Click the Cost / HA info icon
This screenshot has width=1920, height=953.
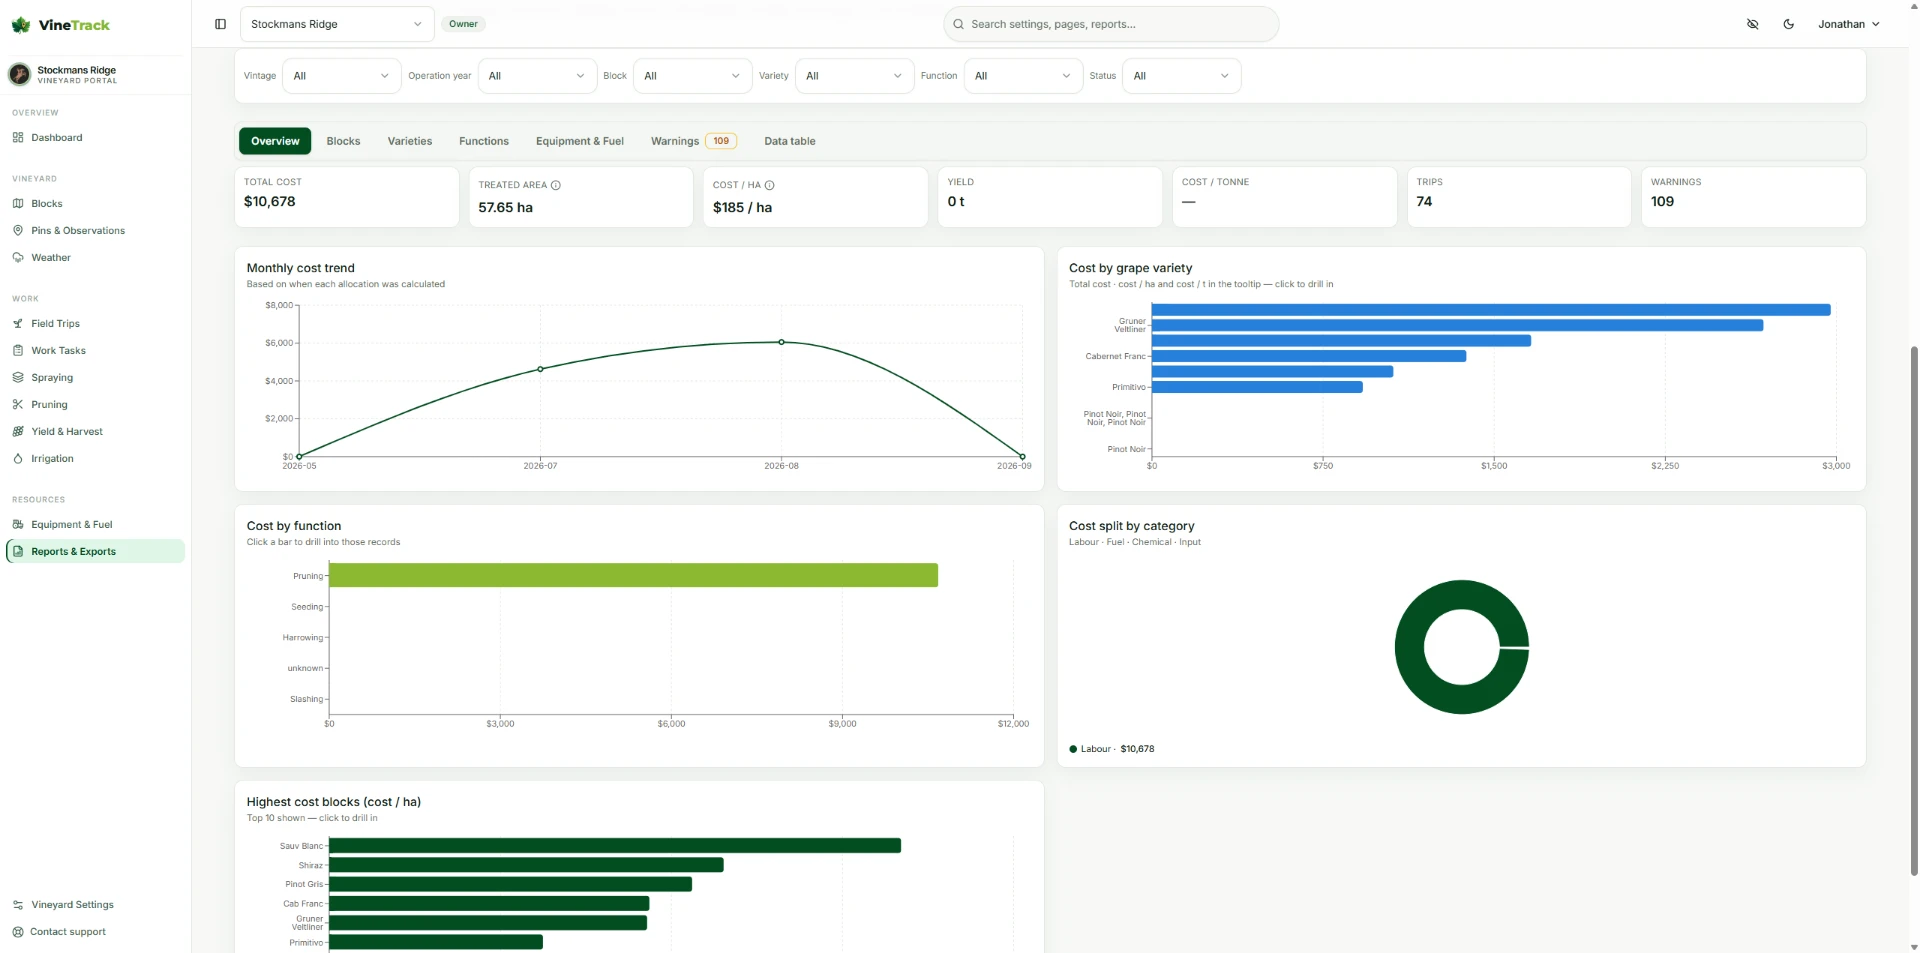[769, 185]
